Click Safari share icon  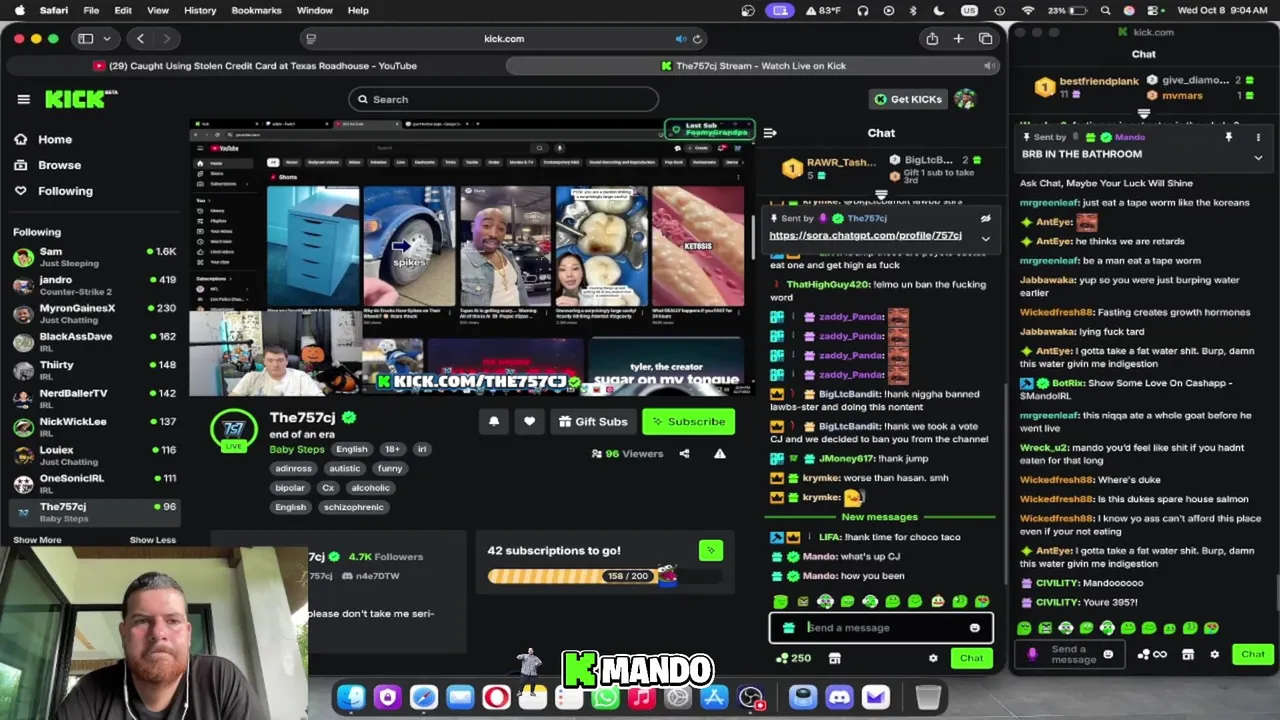tap(932, 38)
